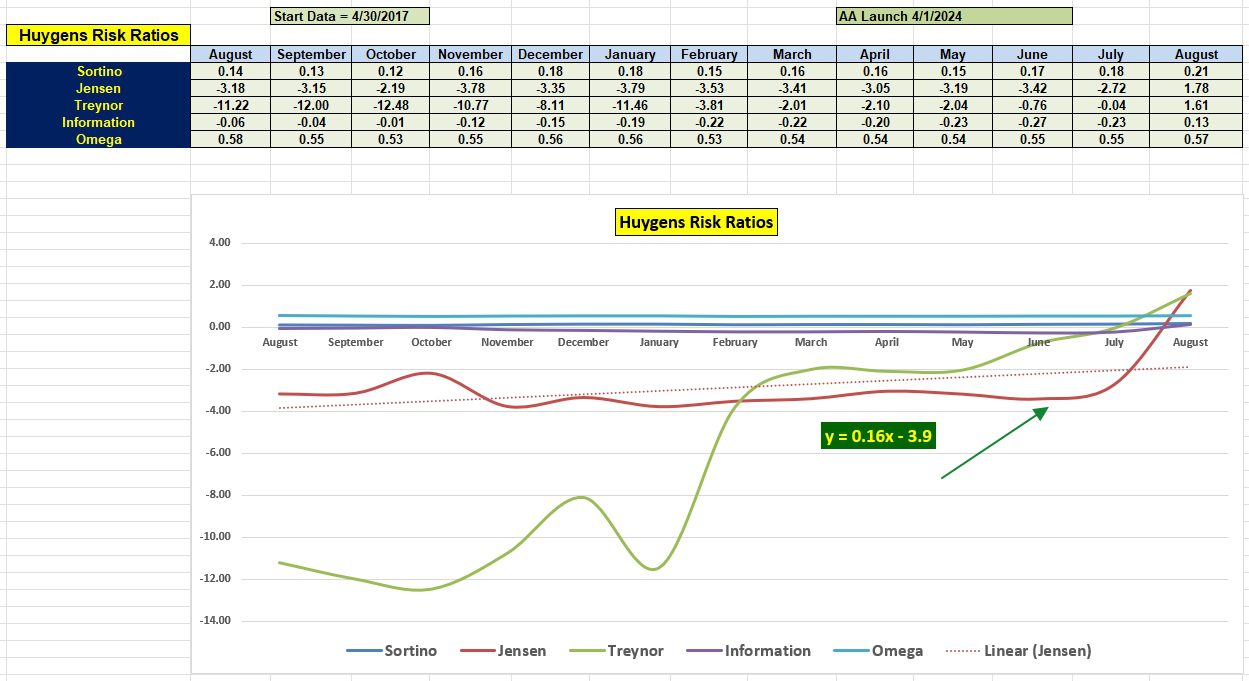Click the Information legend entry

pos(749,651)
